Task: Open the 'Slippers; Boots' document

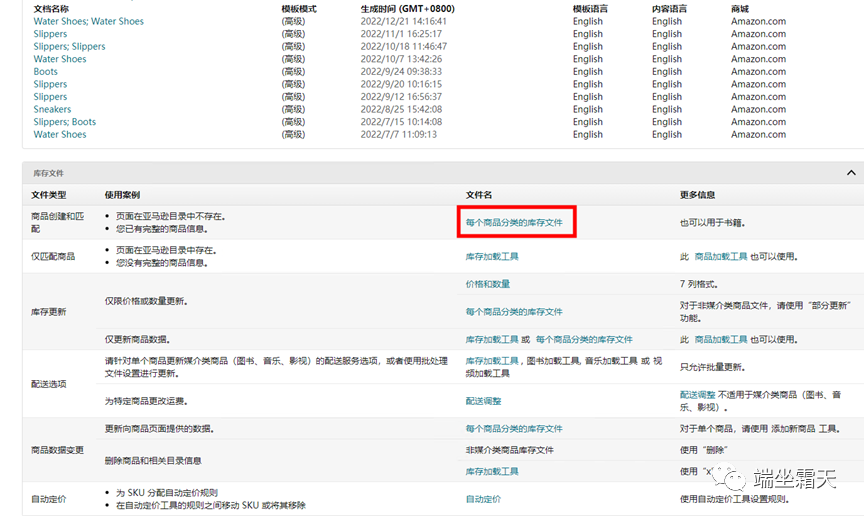Action: 64,122
